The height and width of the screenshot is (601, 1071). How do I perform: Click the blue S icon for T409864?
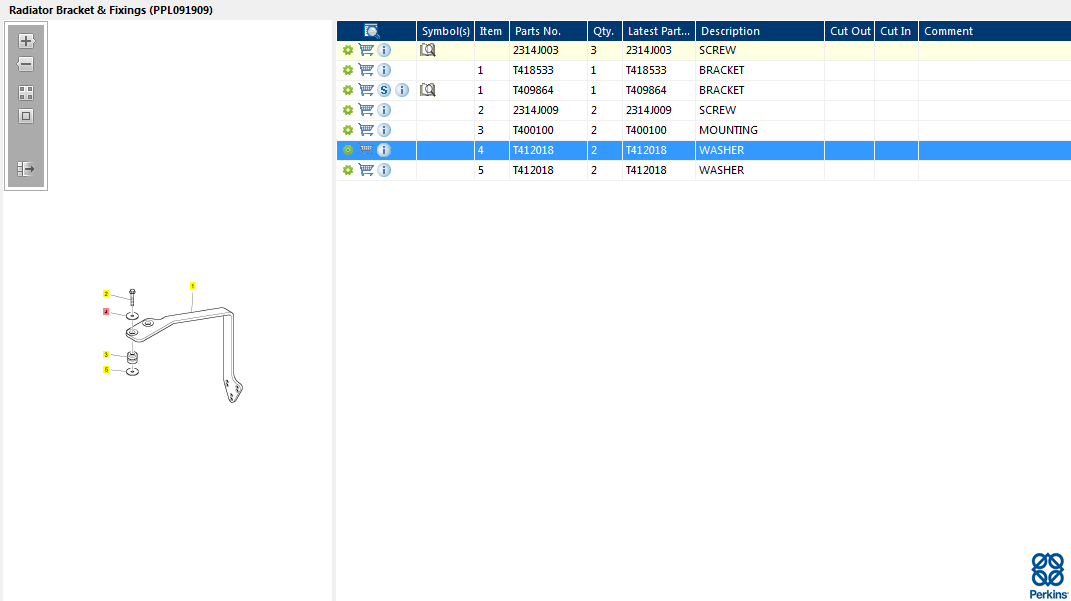384,90
